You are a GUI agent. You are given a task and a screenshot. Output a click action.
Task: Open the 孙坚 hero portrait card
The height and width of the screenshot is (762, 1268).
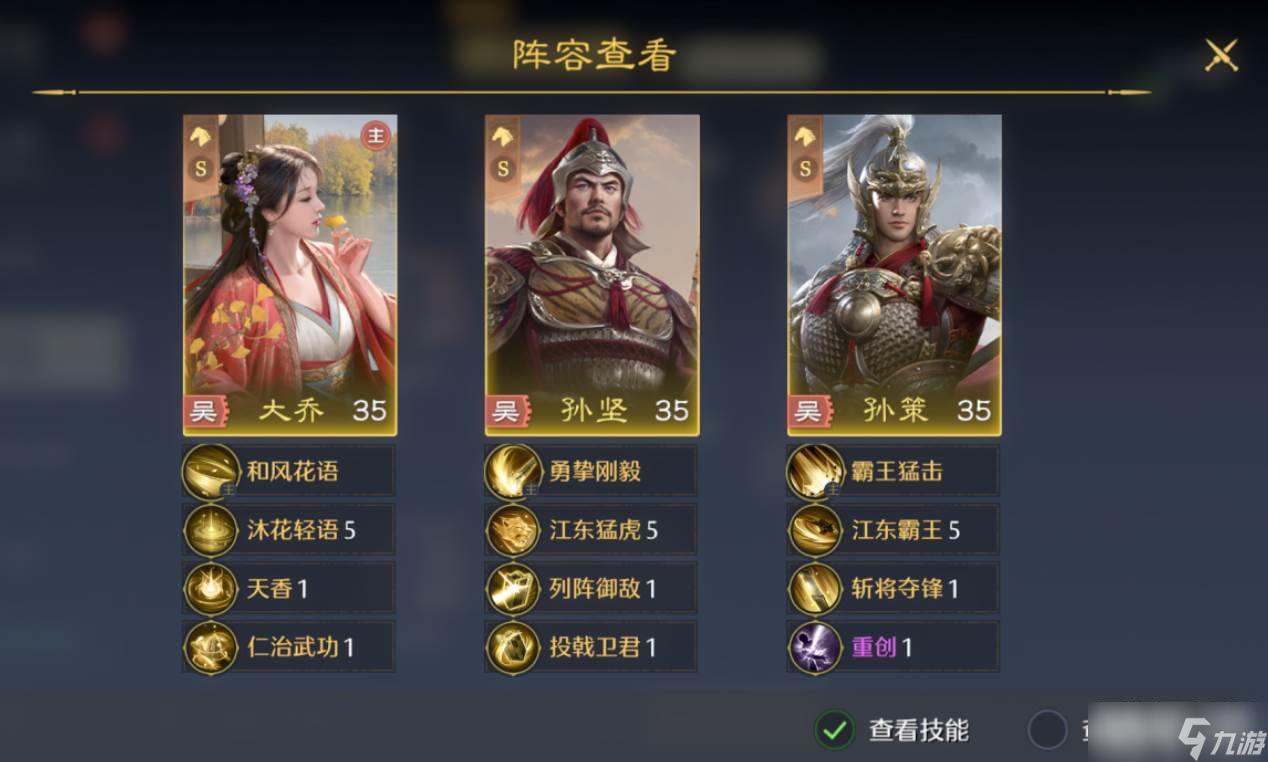coord(592,275)
